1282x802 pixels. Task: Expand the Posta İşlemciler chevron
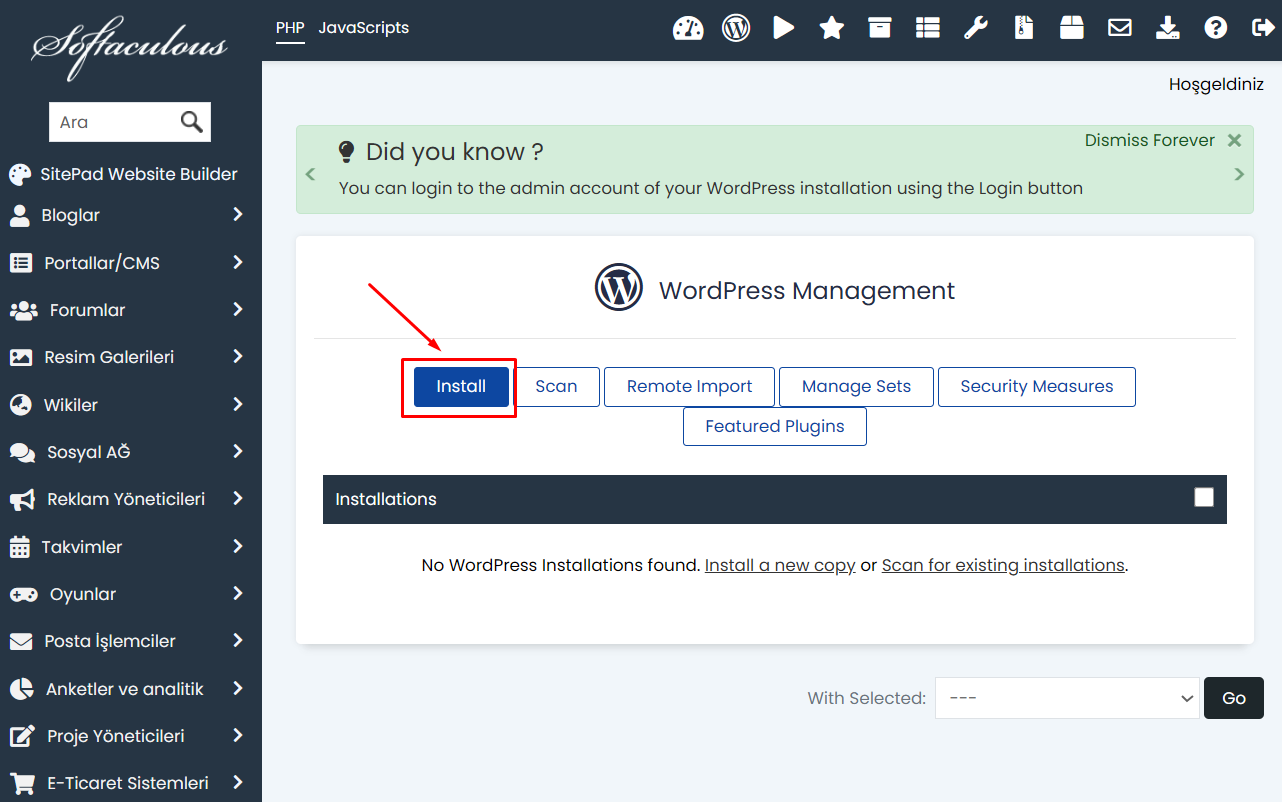click(238, 641)
